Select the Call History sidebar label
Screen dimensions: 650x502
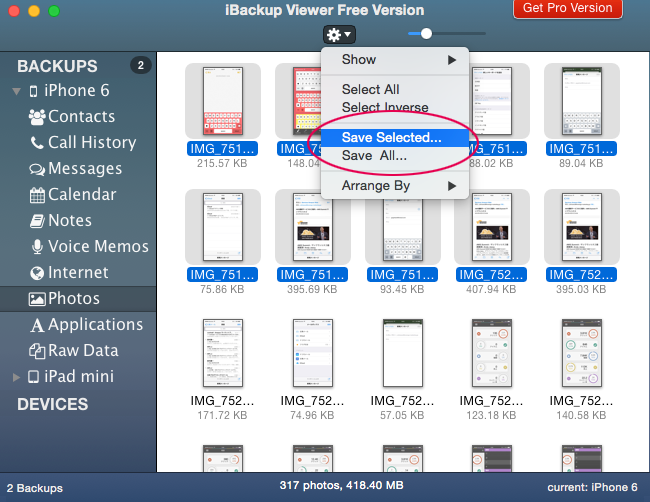tap(92, 143)
